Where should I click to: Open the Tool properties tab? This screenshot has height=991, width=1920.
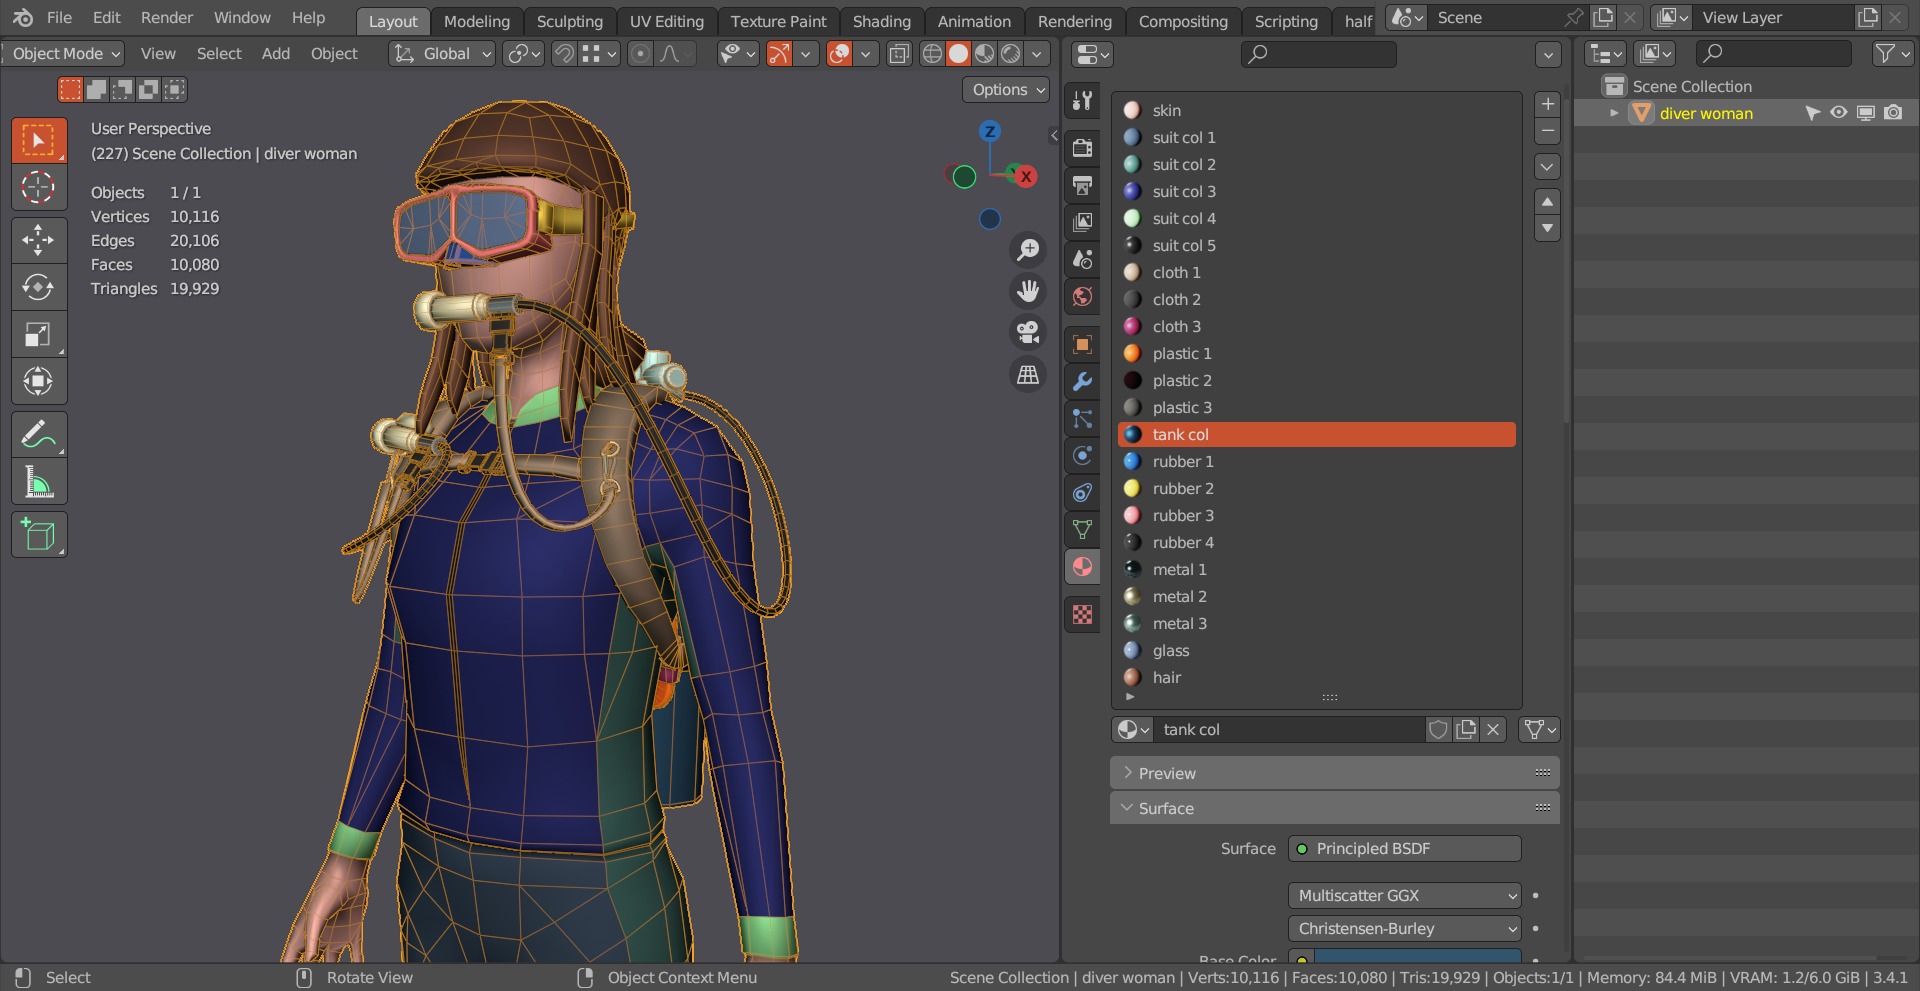[x=1083, y=100]
